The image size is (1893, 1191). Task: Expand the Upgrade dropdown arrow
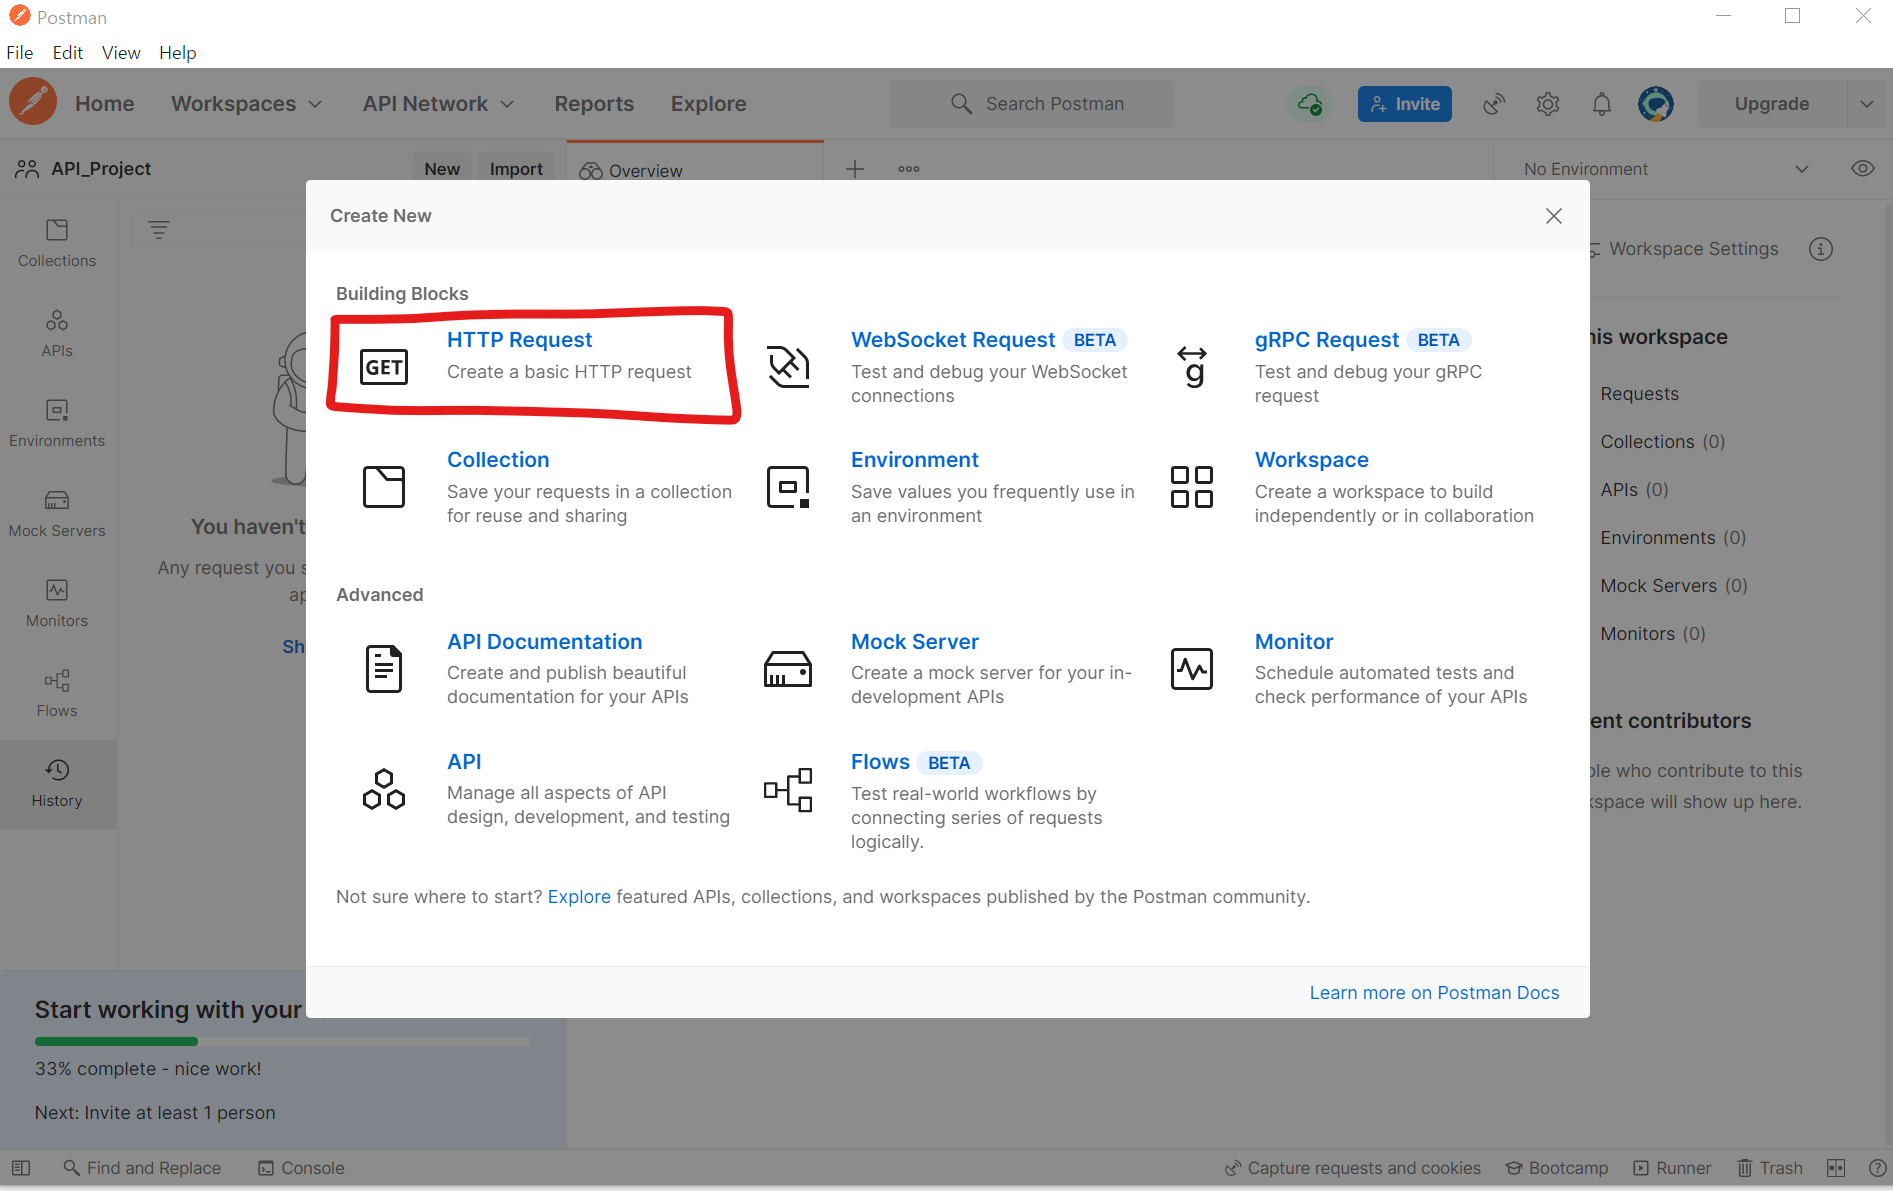[1867, 104]
